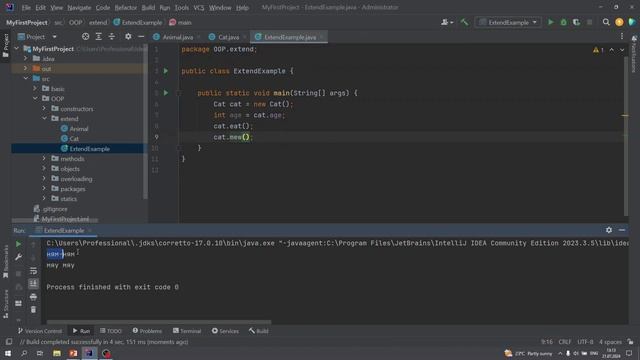
Task: Go to previous highlighted error arrow
Action: point(611,50)
